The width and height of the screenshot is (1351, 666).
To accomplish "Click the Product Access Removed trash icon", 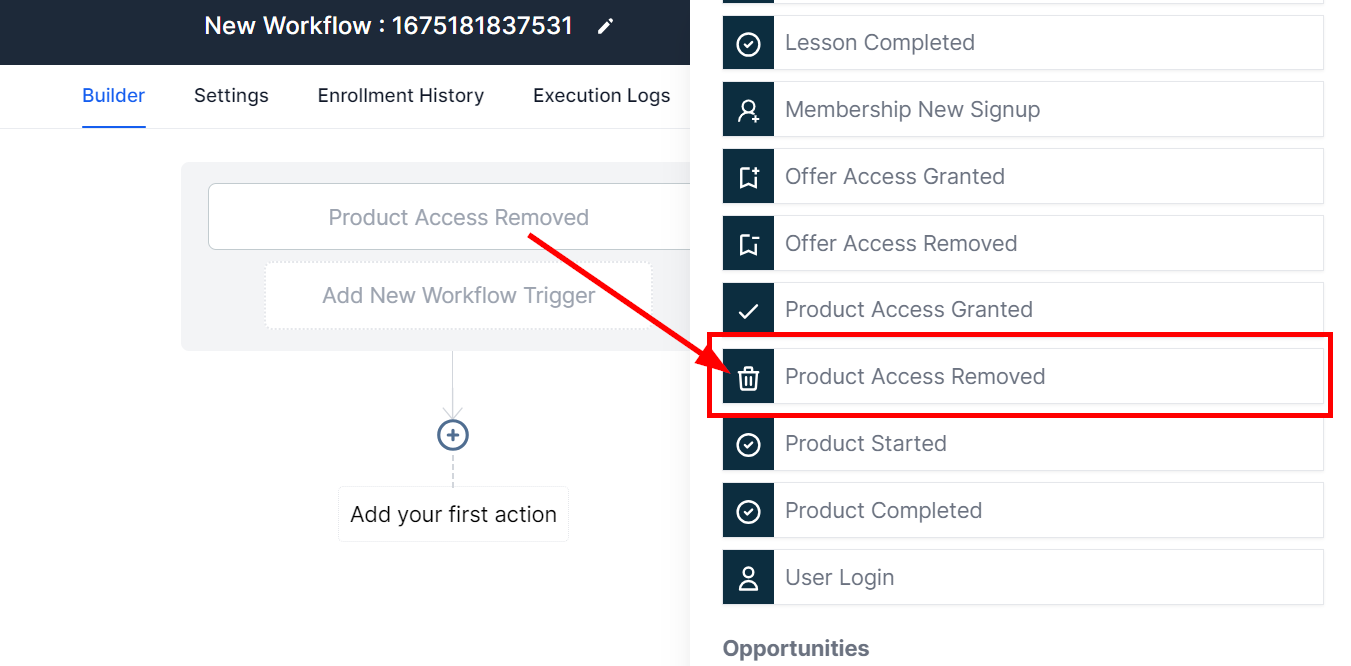I will click(x=748, y=377).
